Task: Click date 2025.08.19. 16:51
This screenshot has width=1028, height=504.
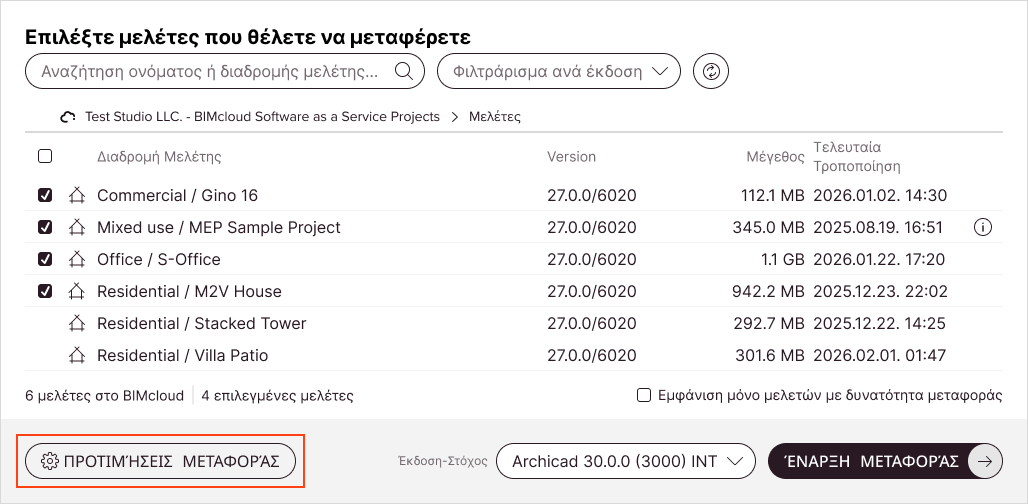Action: tap(878, 227)
